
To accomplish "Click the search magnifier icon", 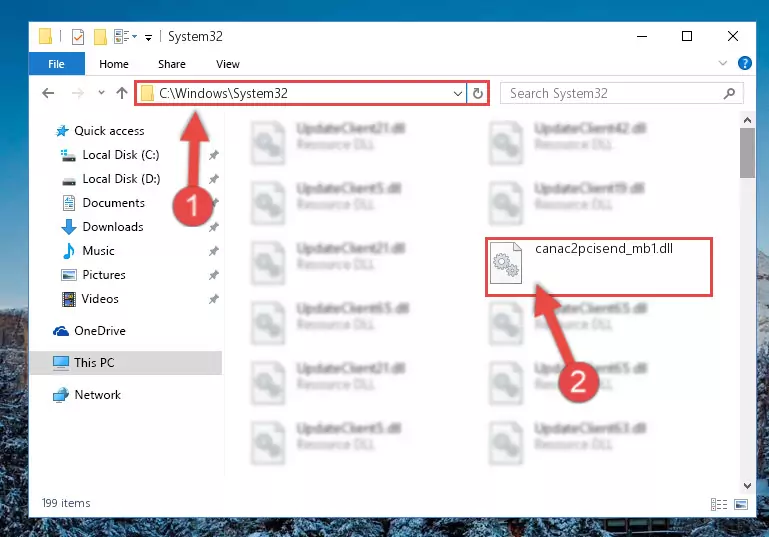I will click(x=729, y=93).
